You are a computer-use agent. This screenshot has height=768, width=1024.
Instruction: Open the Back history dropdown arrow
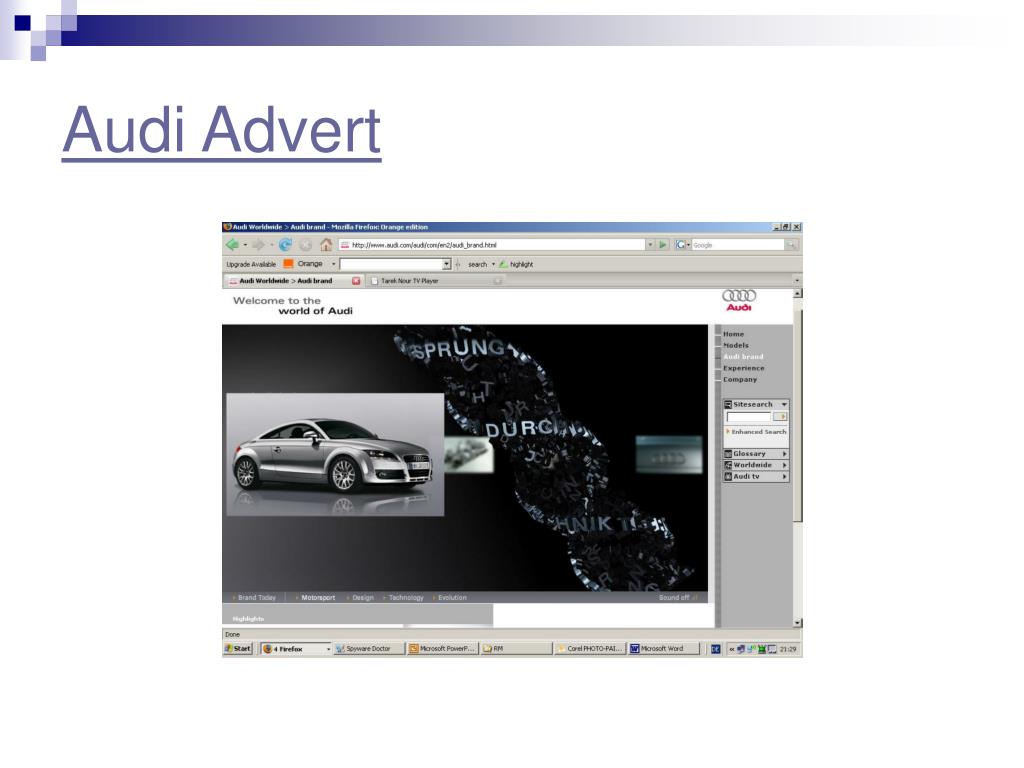[x=246, y=246]
